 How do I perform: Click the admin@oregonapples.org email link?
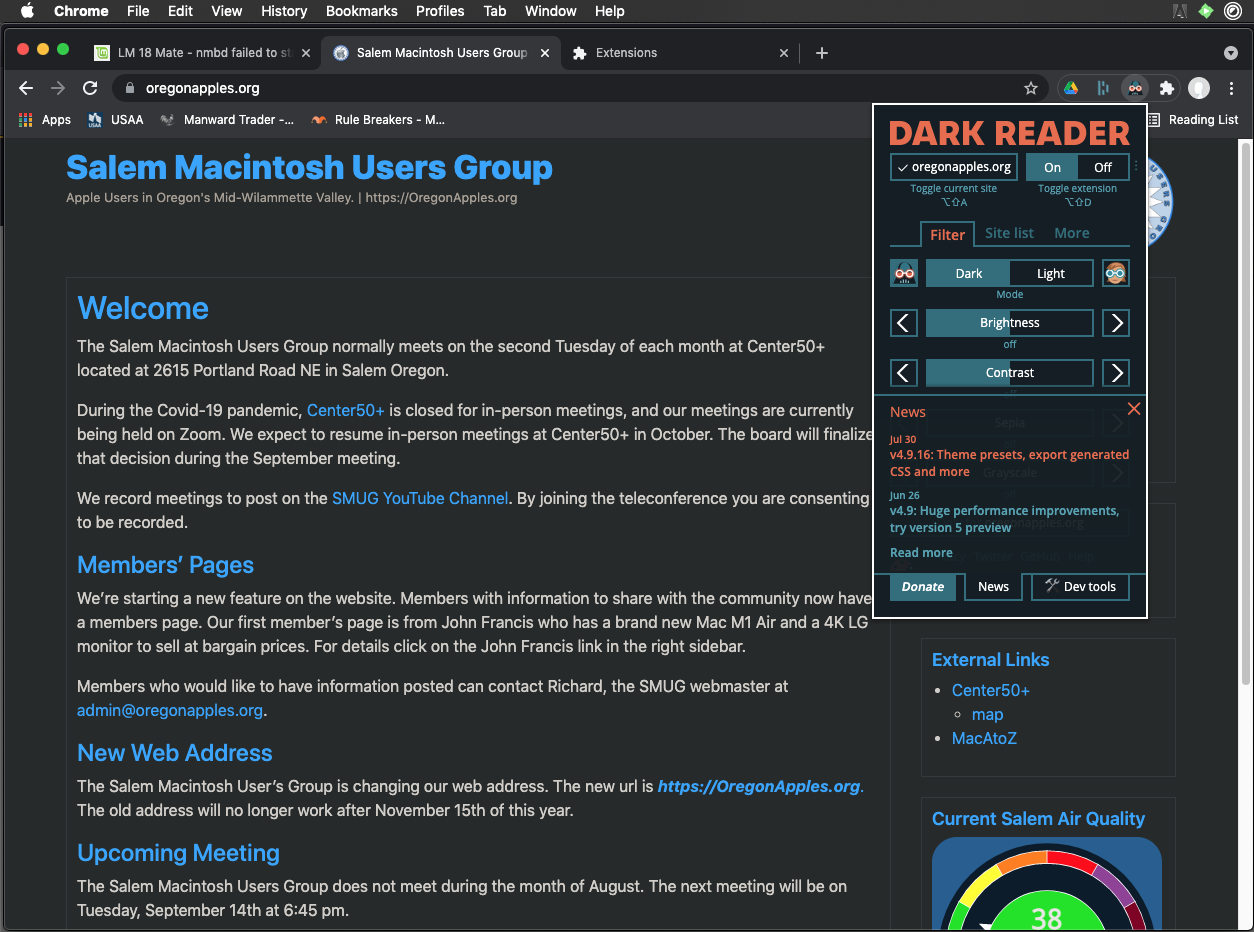pyautogui.click(x=170, y=710)
